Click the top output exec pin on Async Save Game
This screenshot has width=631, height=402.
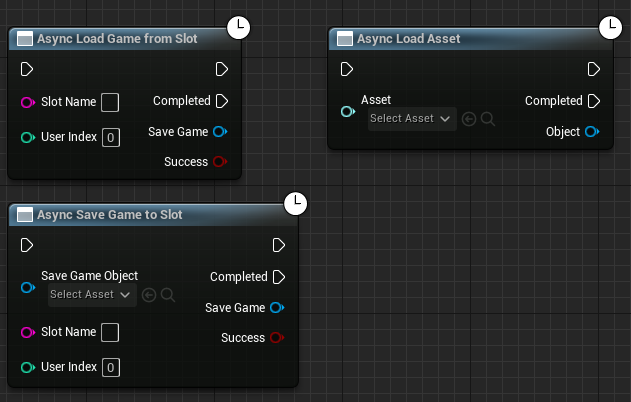(279, 245)
